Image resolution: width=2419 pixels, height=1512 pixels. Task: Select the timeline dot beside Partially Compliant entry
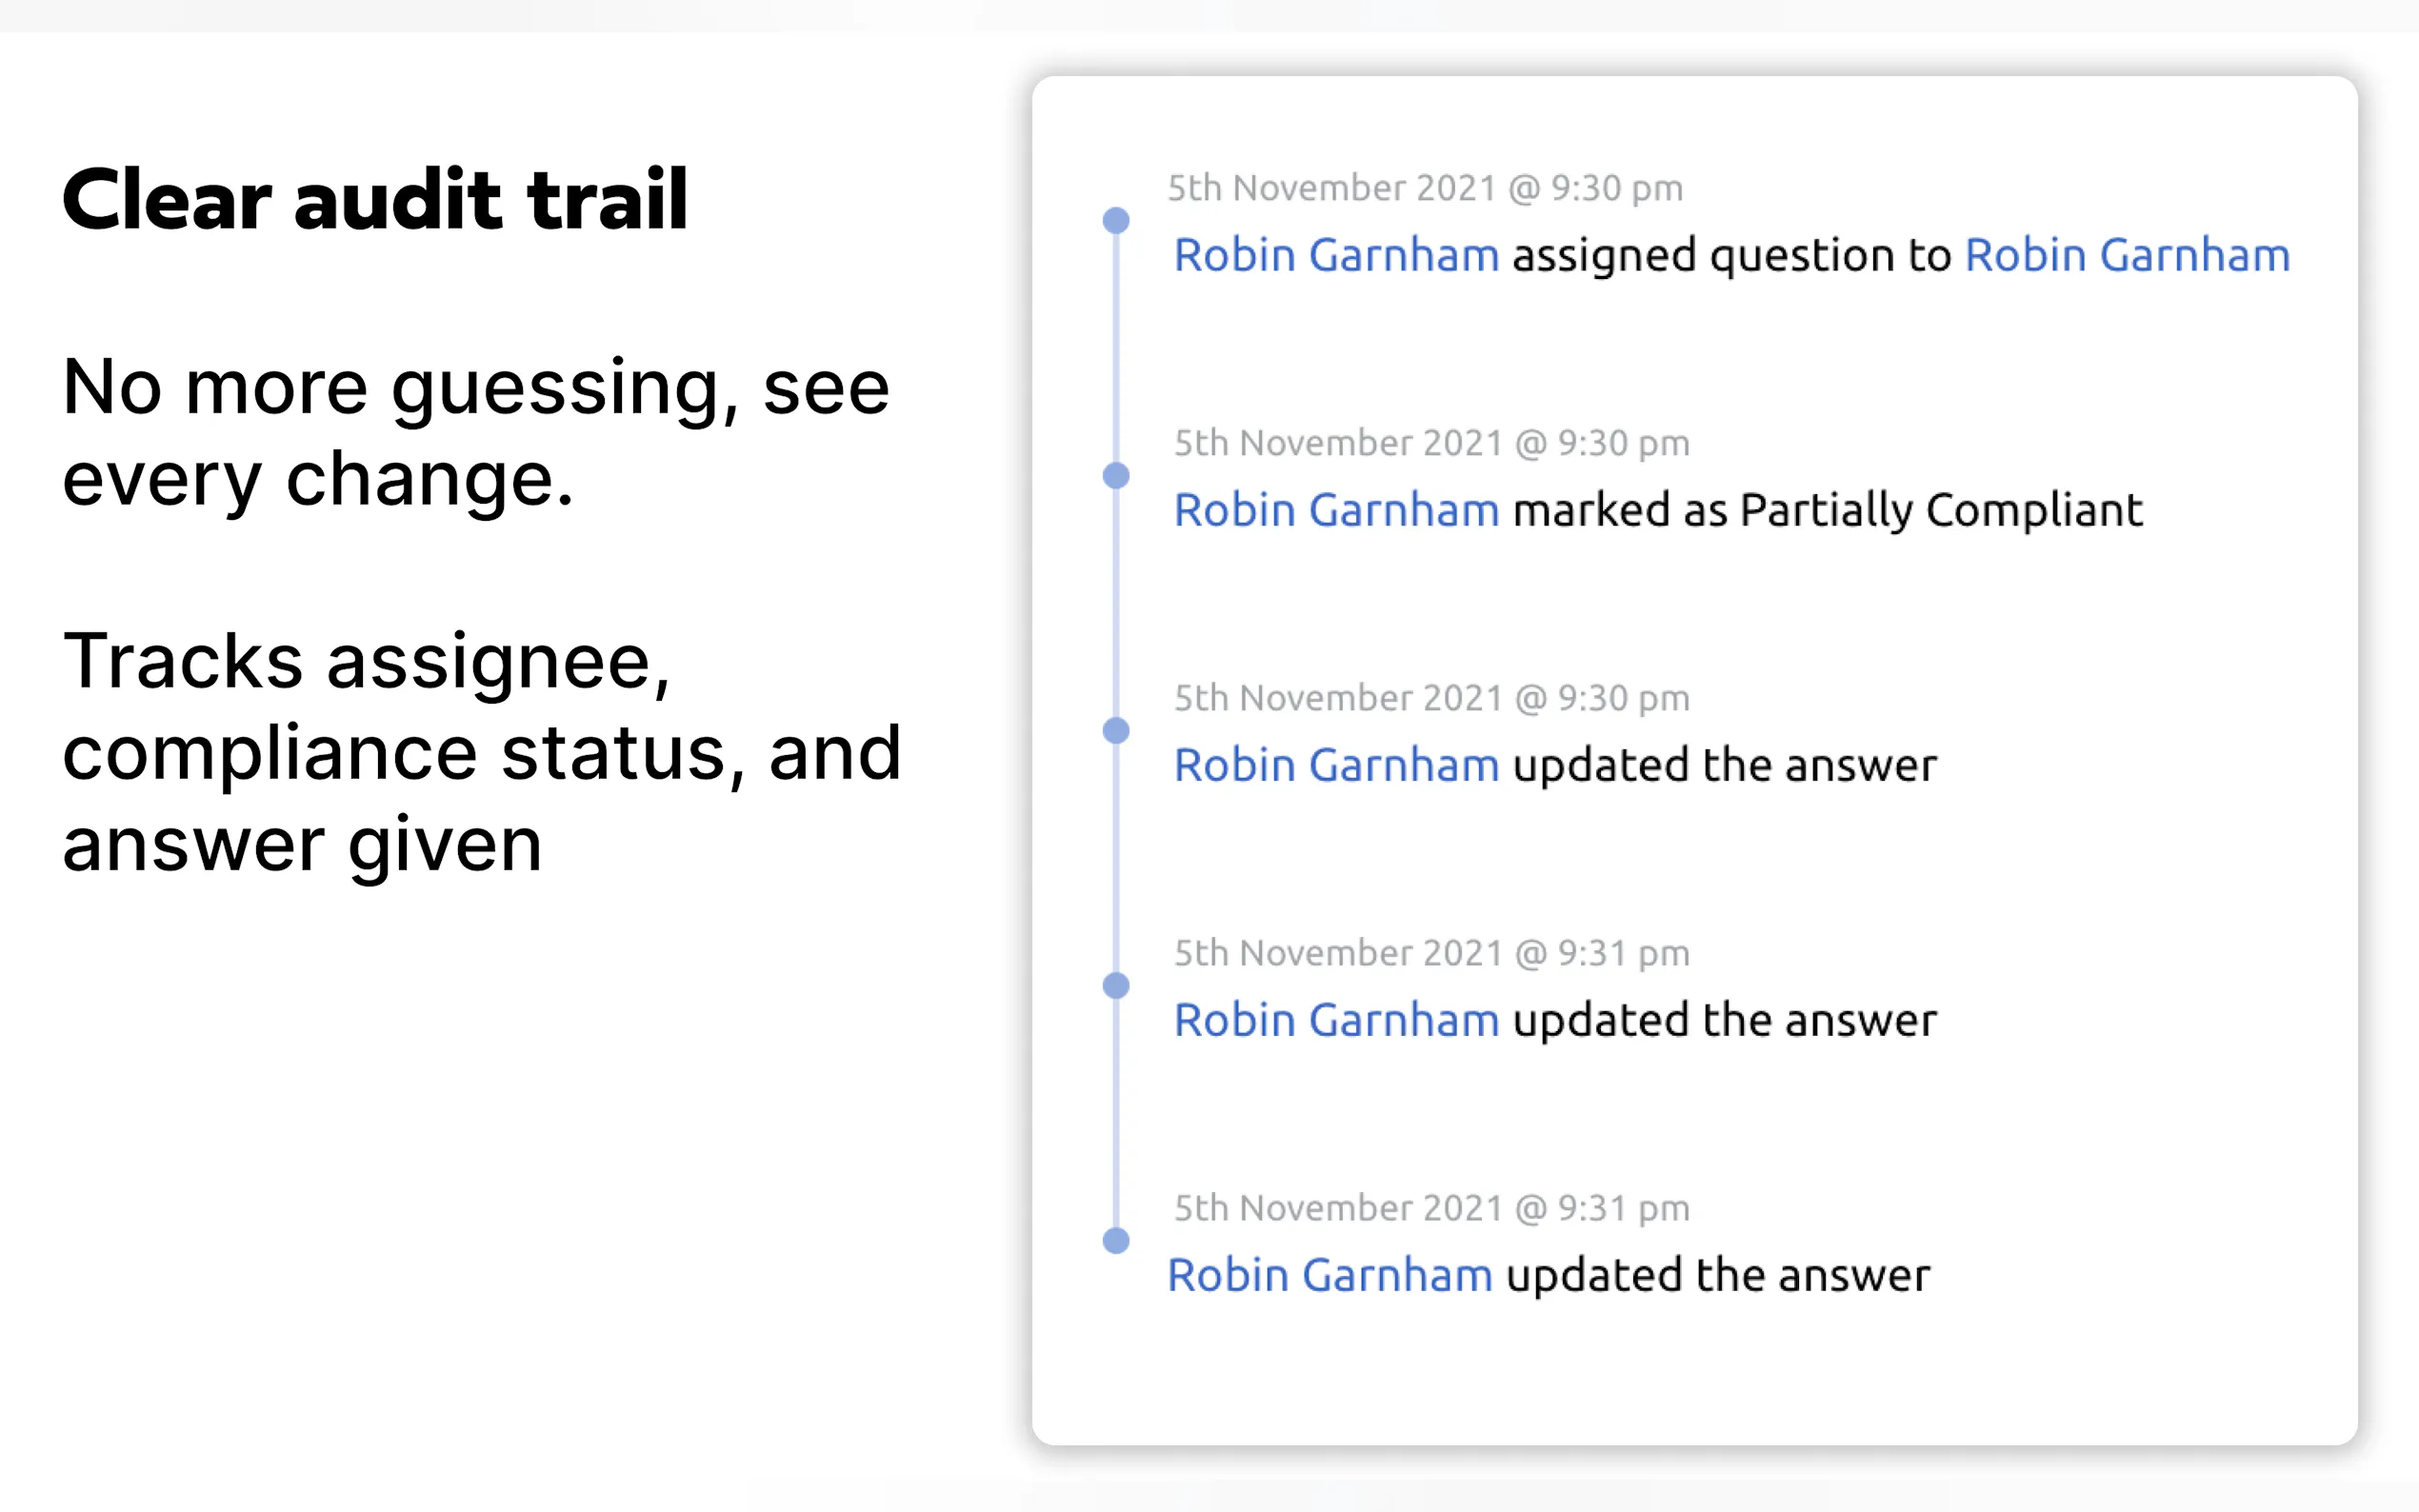[x=1116, y=475]
